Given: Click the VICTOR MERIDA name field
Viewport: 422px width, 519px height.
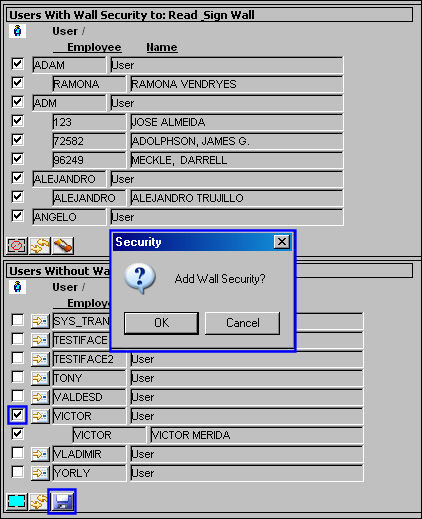Looking at the screenshot, I should point(257,435).
